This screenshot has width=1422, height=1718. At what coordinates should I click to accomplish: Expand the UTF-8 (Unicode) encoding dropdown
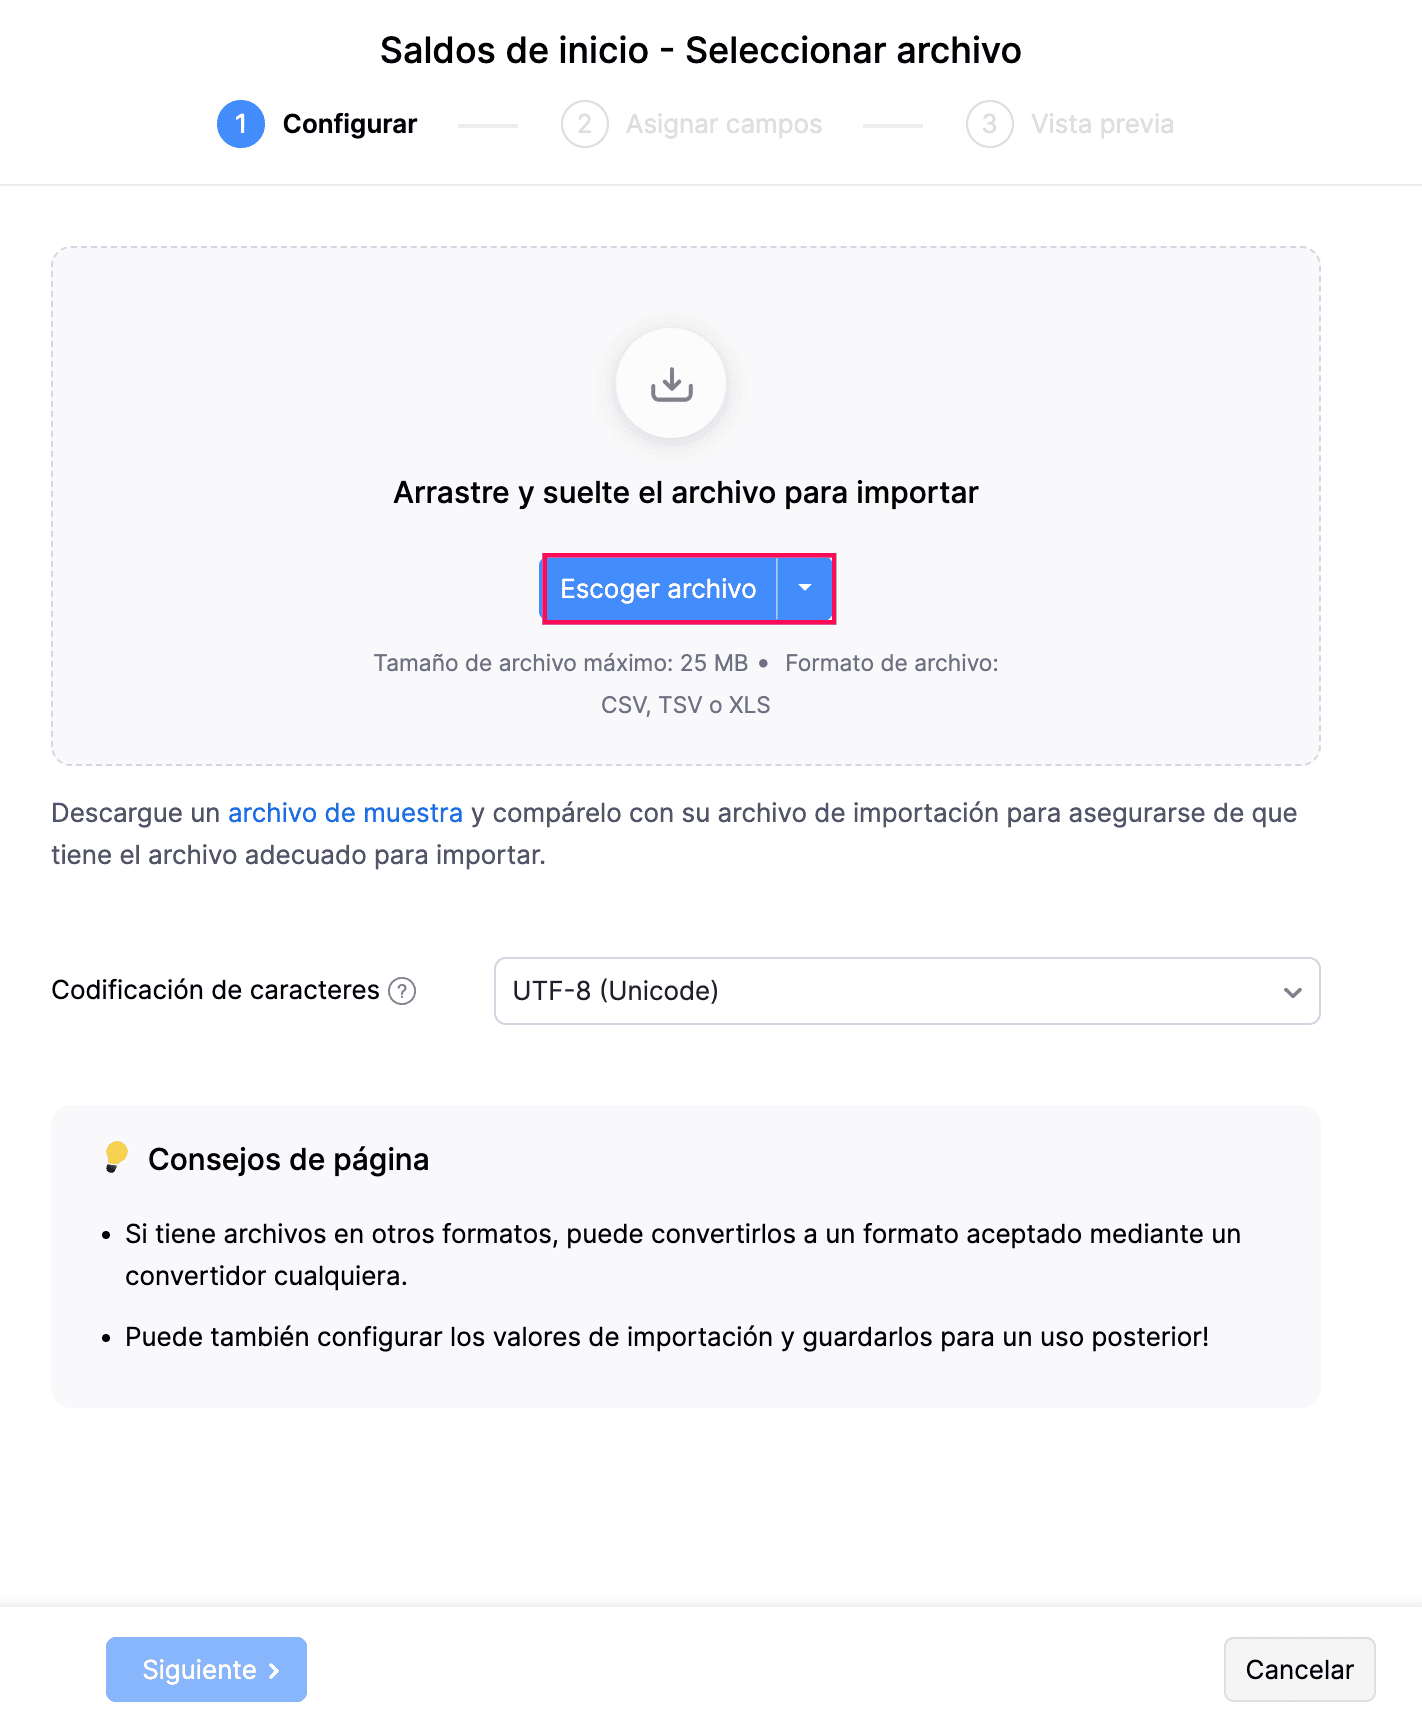tap(906, 991)
